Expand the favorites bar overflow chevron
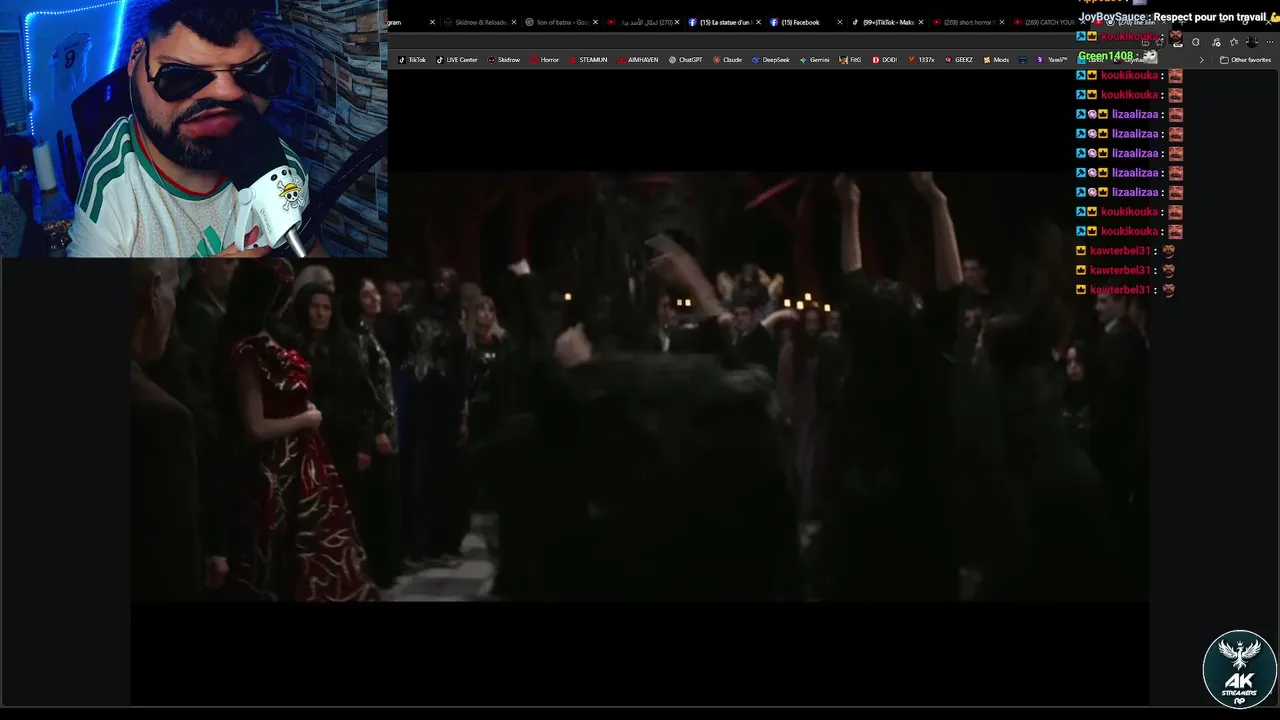The image size is (1280, 720). (1202, 60)
